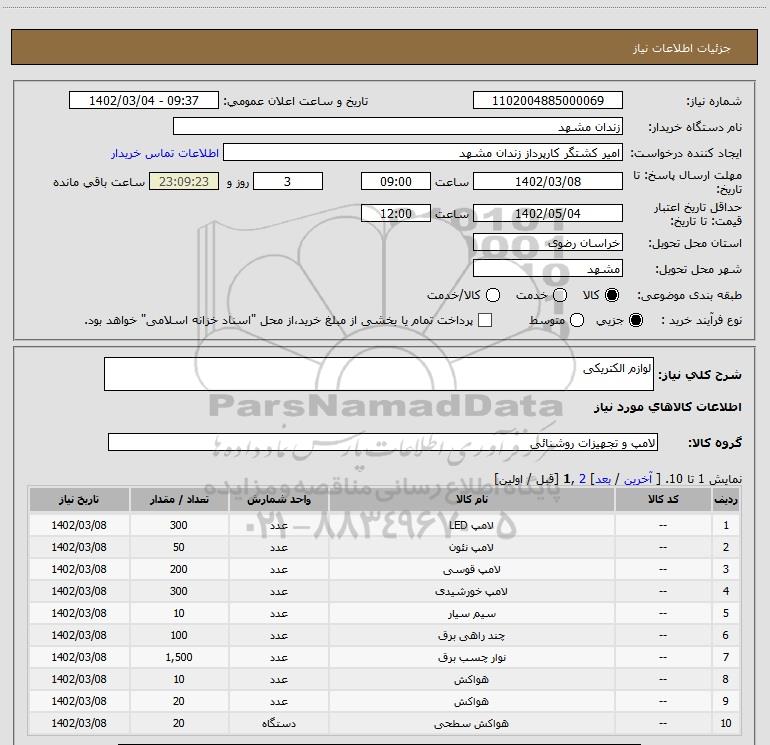Select the لامپ LED item row
Viewport: 770px width, 745px height.
(384, 525)
